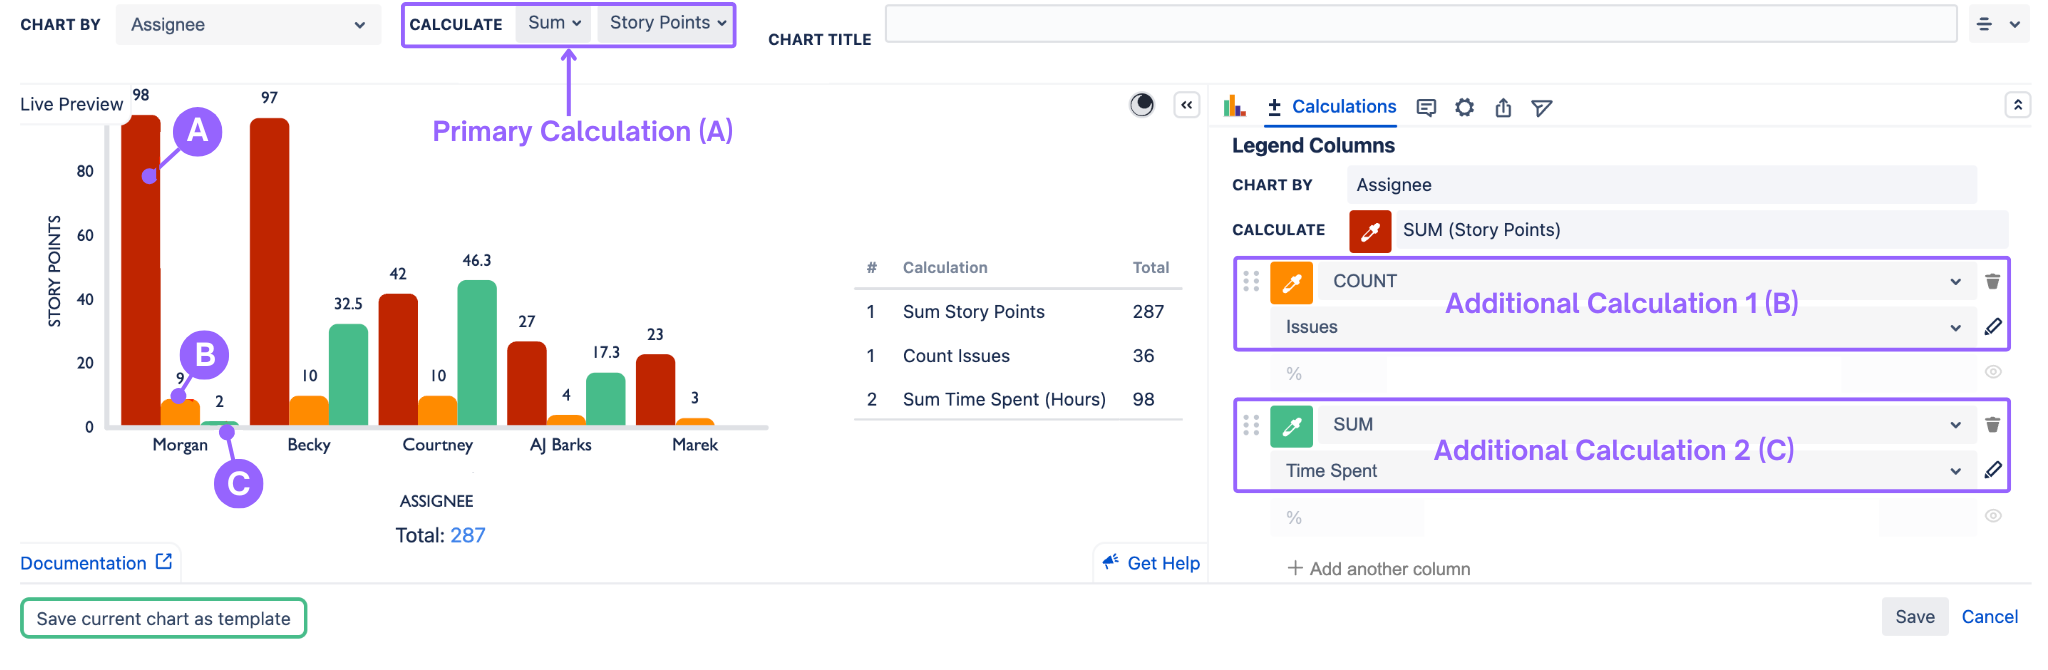Open the Sum calculation type dropdown
The width and height of the screenshot is (2048, 670).
pyautogui.click(x=554, y=23)
